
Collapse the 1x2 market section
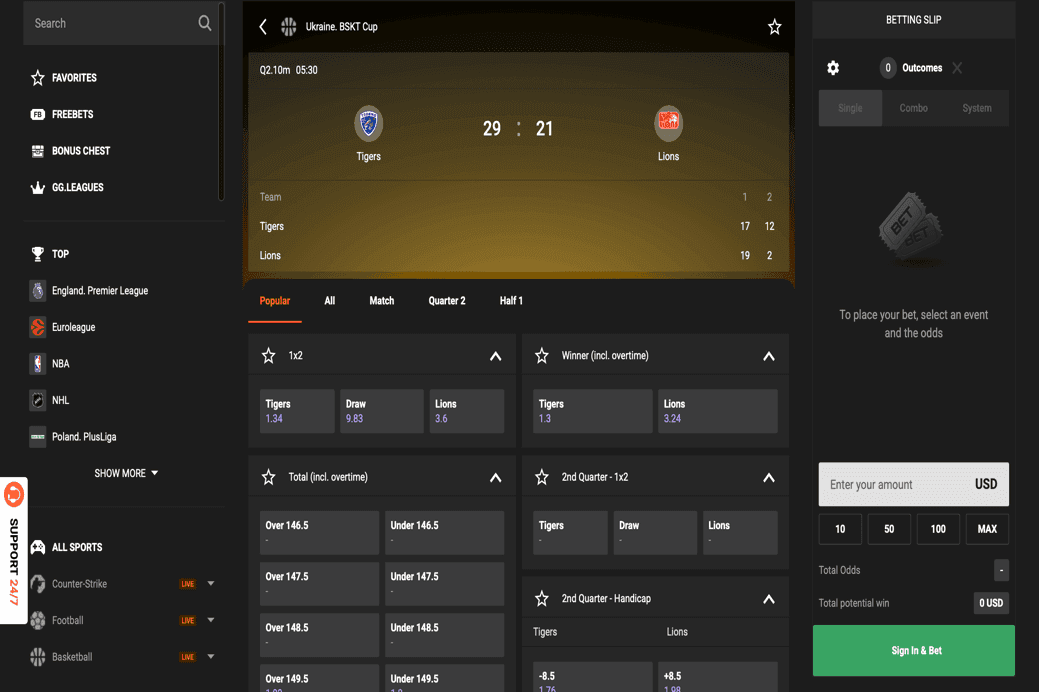495,356
